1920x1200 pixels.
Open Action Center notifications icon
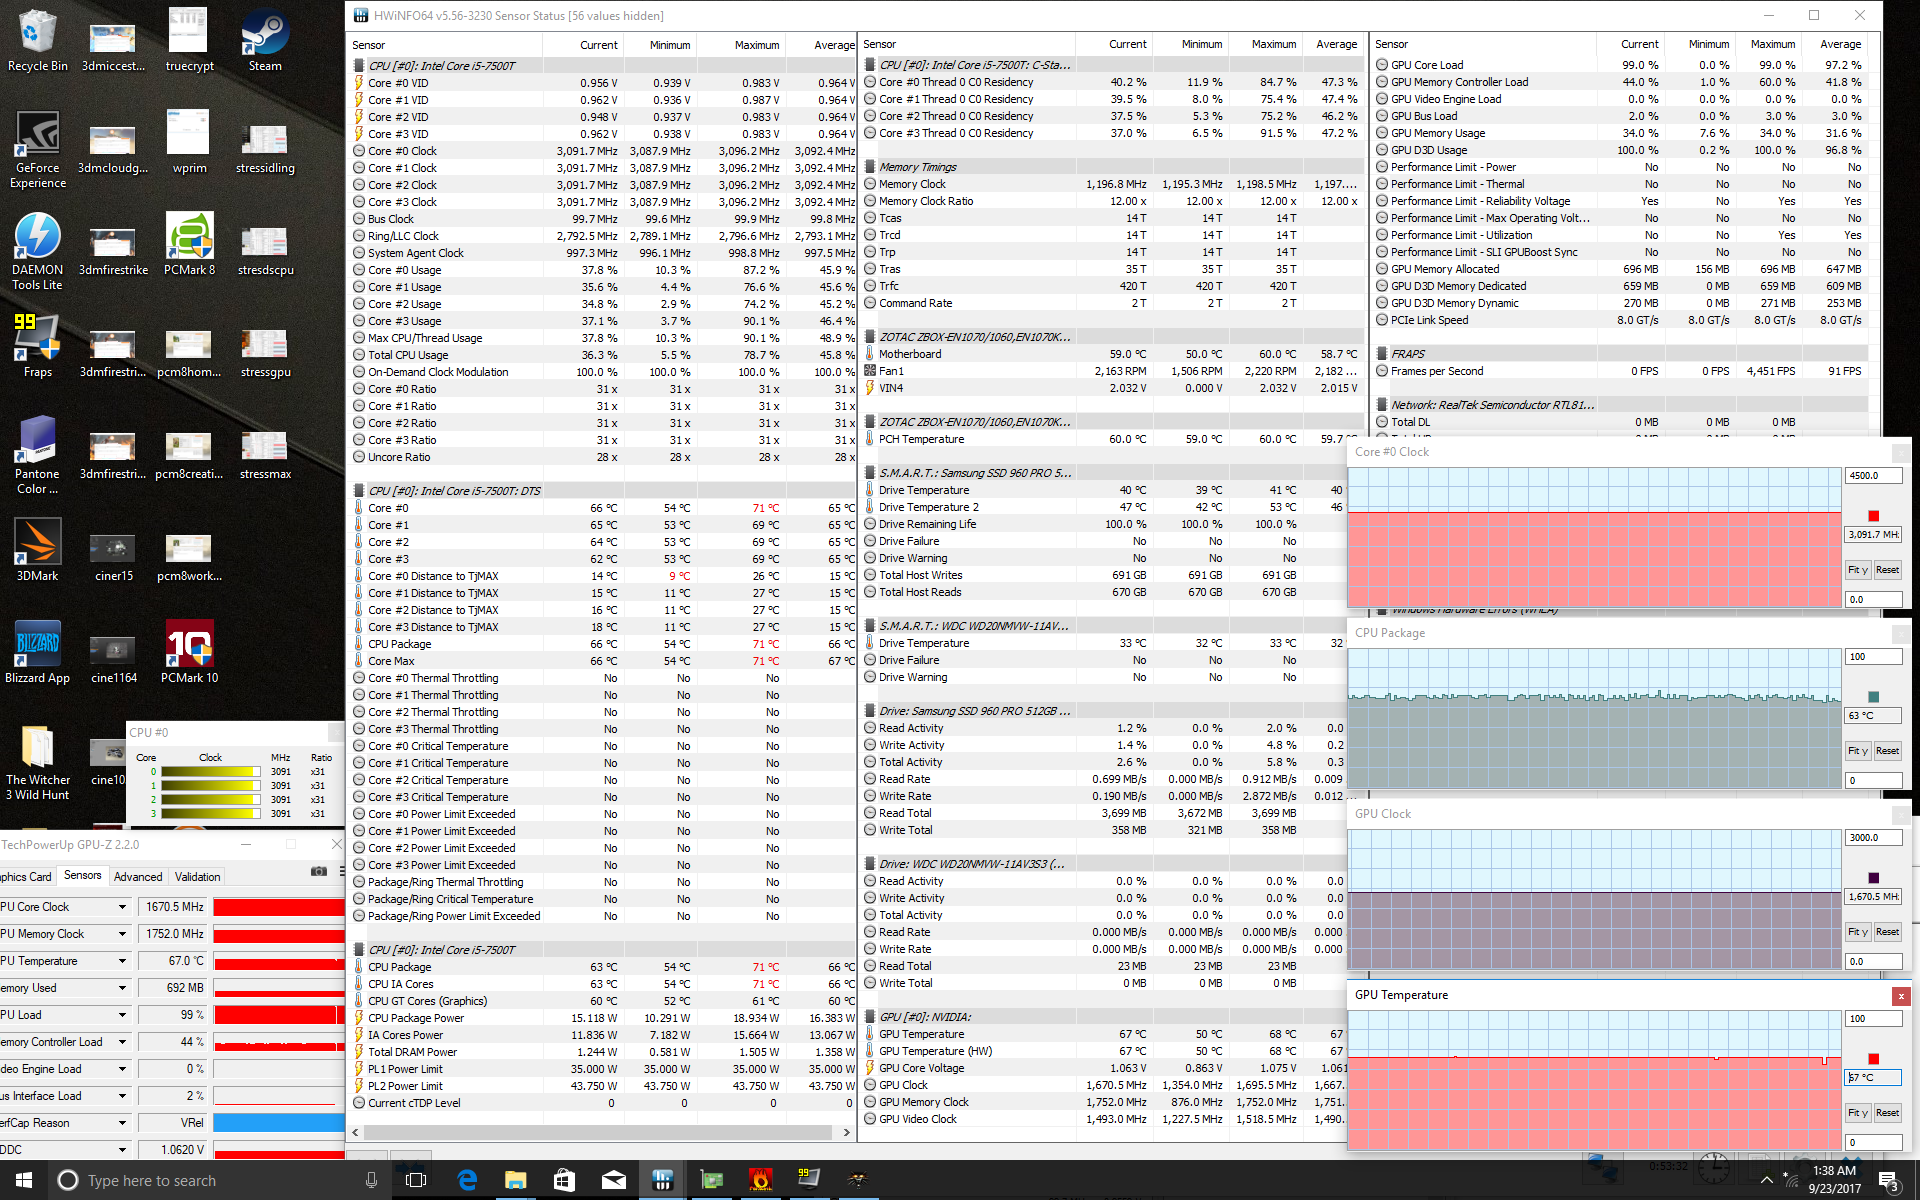pos(1889,1181)
